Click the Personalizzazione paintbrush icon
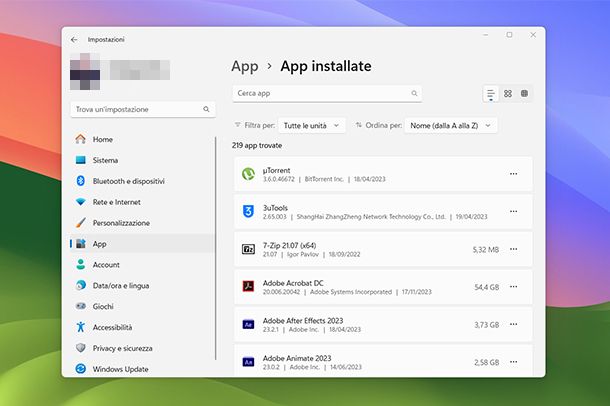This screenshot has width=610, height=406. (x=81, y=223)
